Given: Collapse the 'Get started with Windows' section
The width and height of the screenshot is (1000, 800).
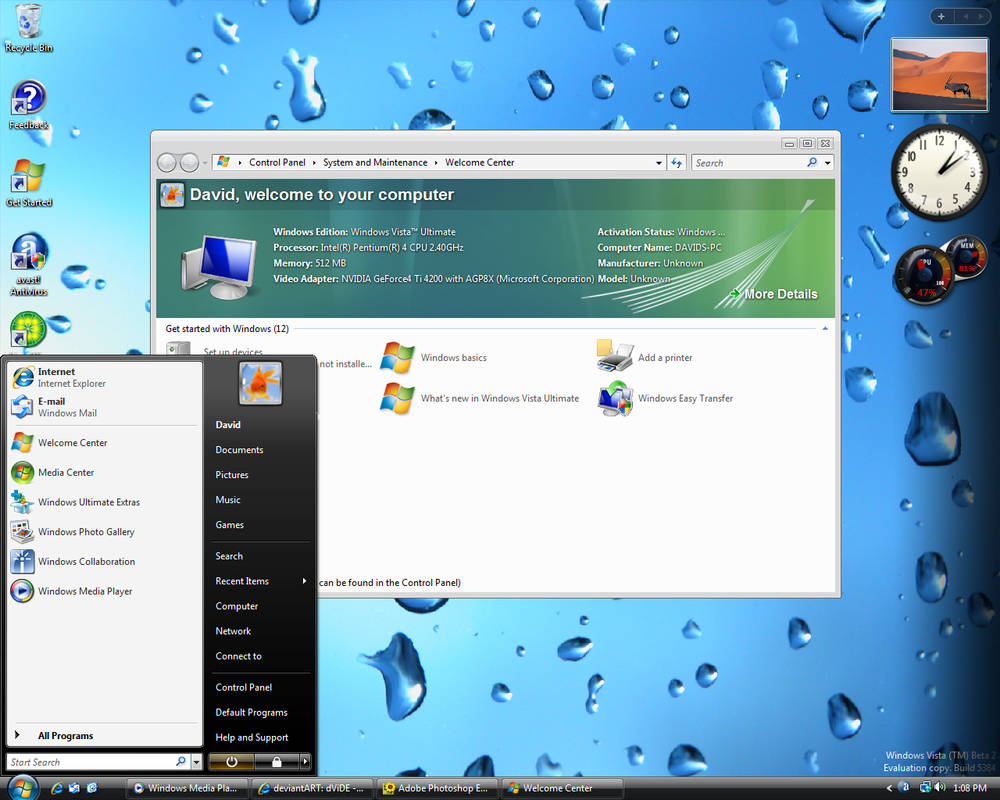Looking at the screenshot, I should pos(825,328).
